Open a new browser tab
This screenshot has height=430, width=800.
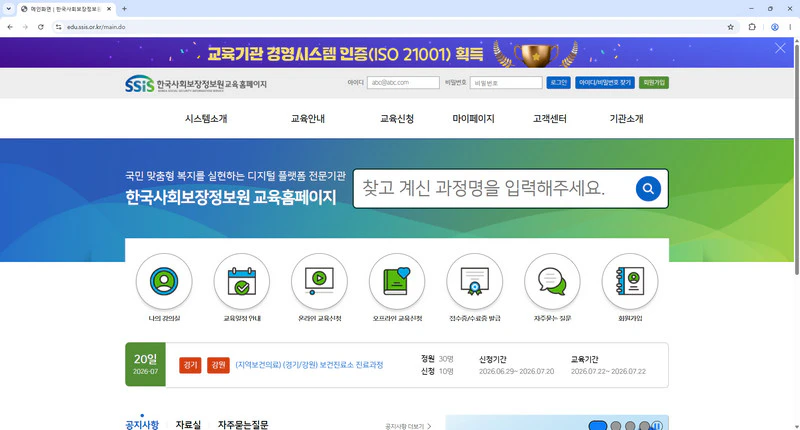(x=124, y=9)
